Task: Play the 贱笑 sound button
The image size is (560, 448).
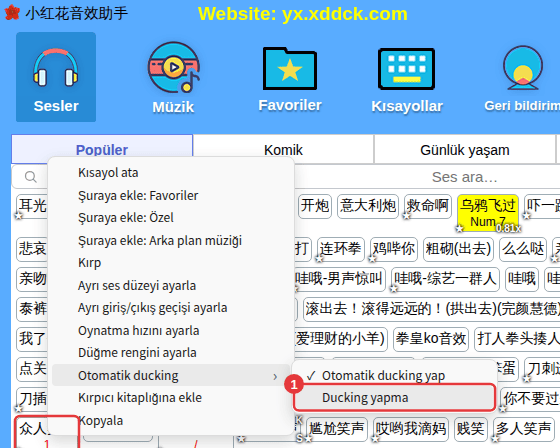Action: [470, 429]
